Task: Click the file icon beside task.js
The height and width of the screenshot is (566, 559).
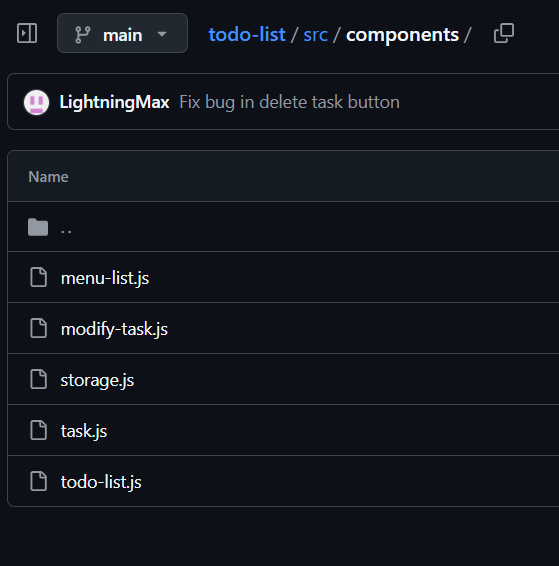Action: click(38, 430)
